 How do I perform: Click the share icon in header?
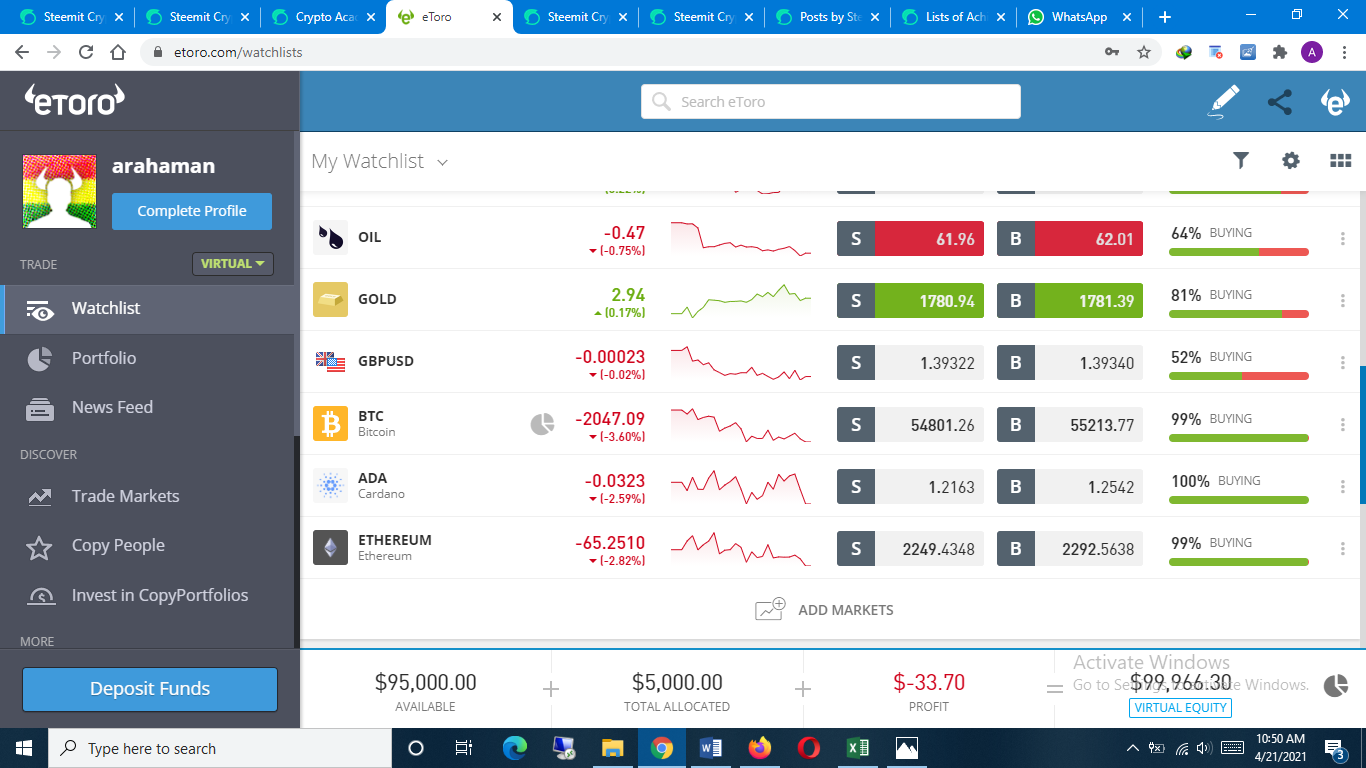tap(1279, 102)
